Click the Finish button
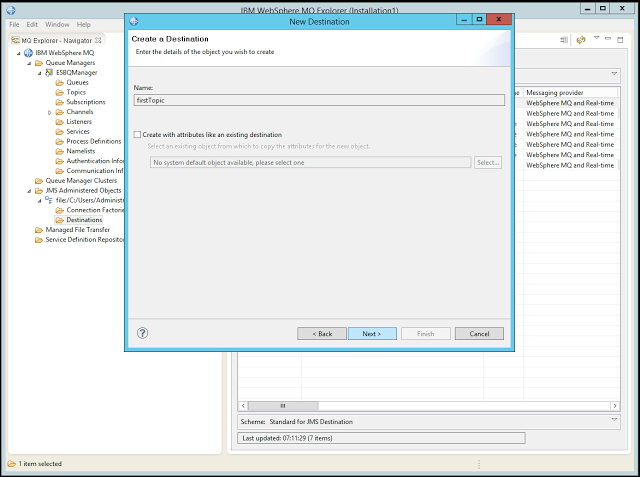The image size is (640, 477). pyautogui.click(x=426, y=333)
